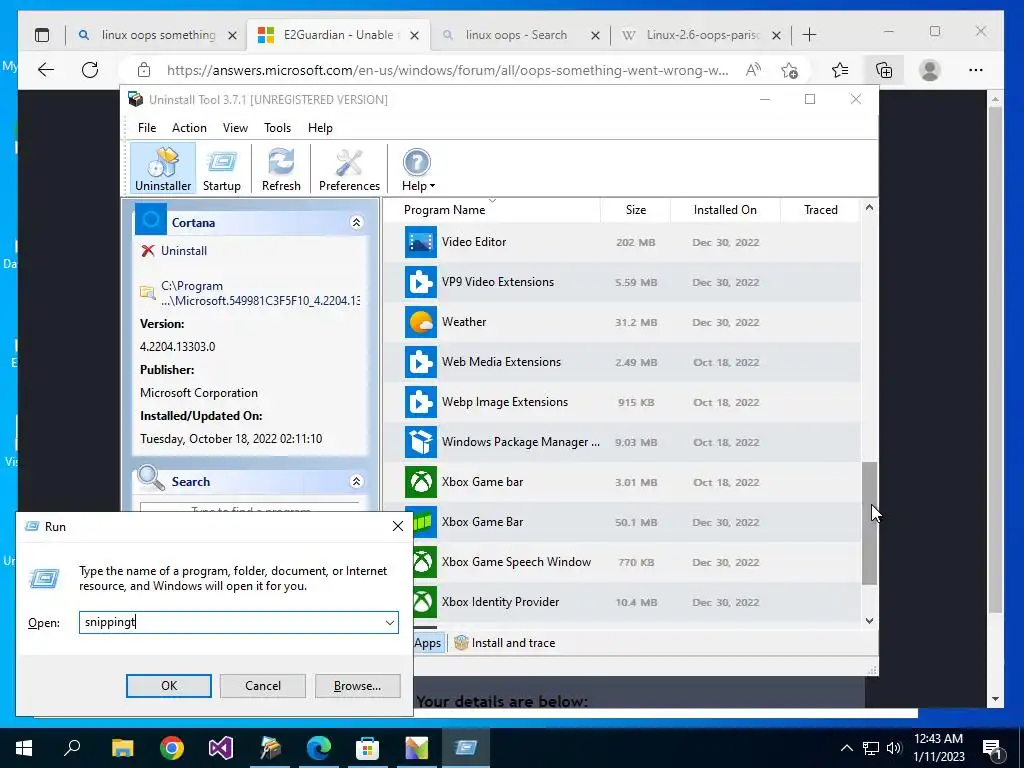This screenshot has width=1024, height=768.
Task: Select the Windows Package Manager icon
Action: pyautogui.click(x=421, y=442)
